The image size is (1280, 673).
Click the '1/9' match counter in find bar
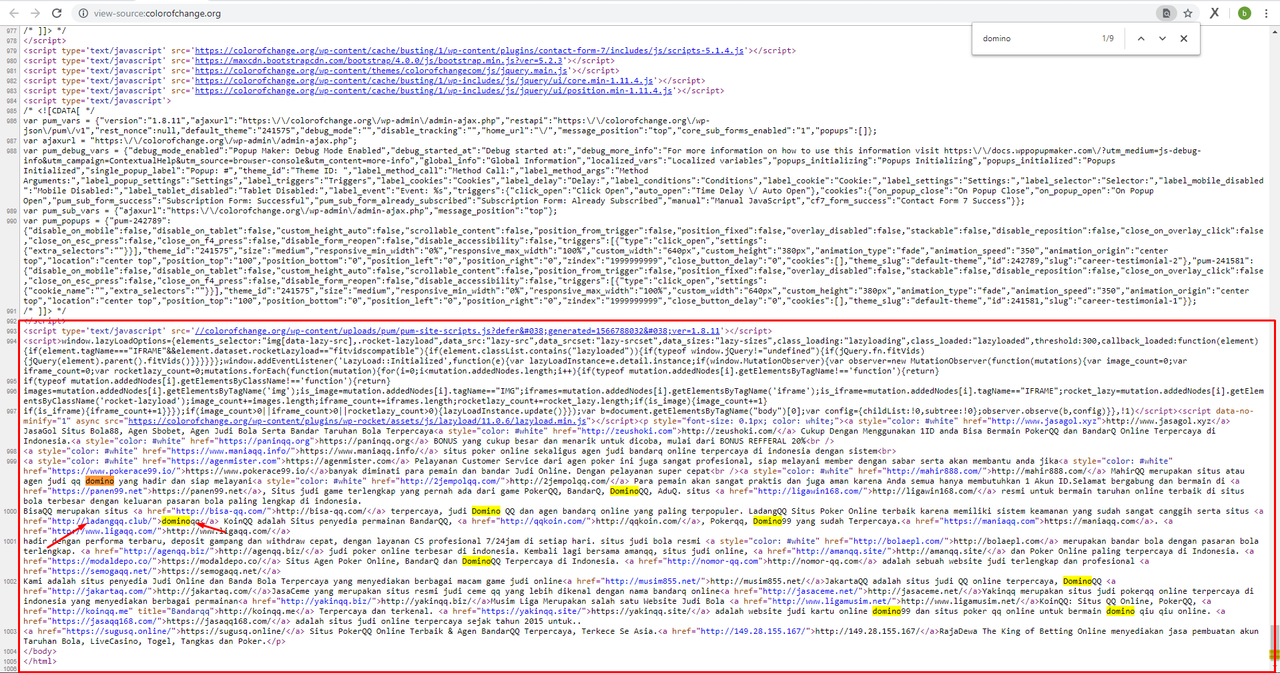(1108, 38)
